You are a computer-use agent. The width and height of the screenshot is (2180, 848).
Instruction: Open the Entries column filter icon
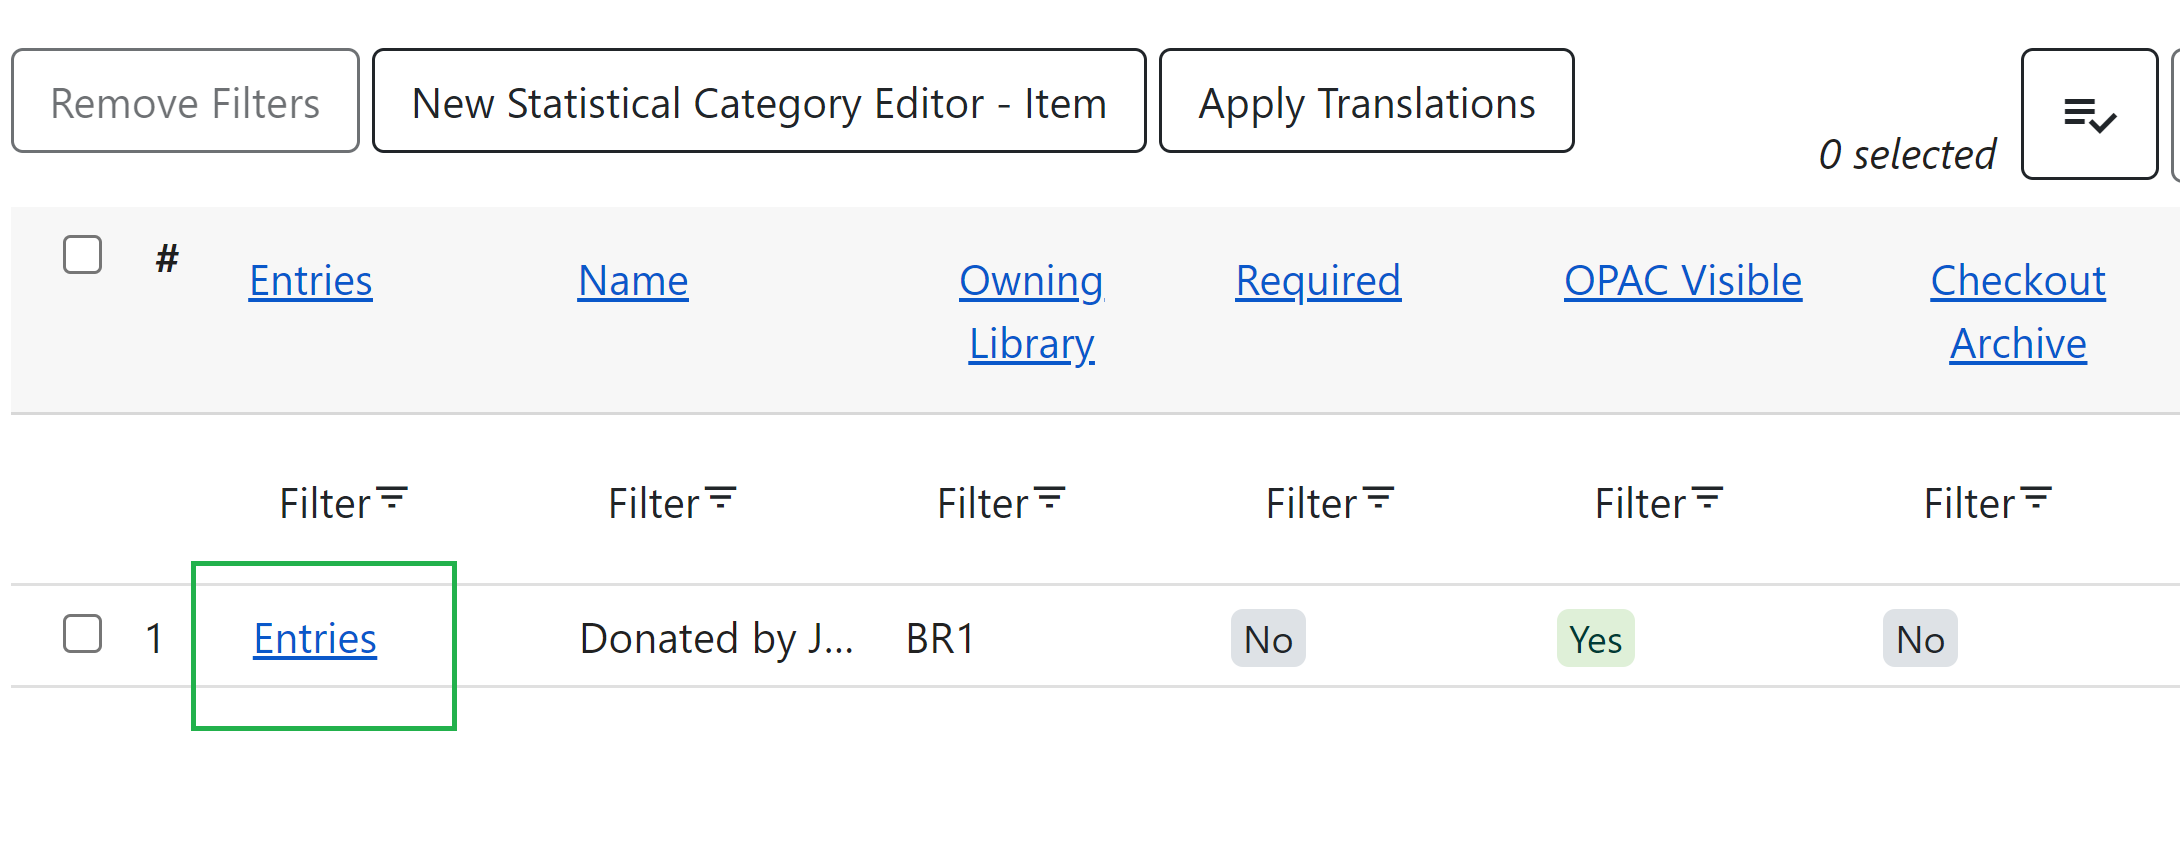coord(393,499)
